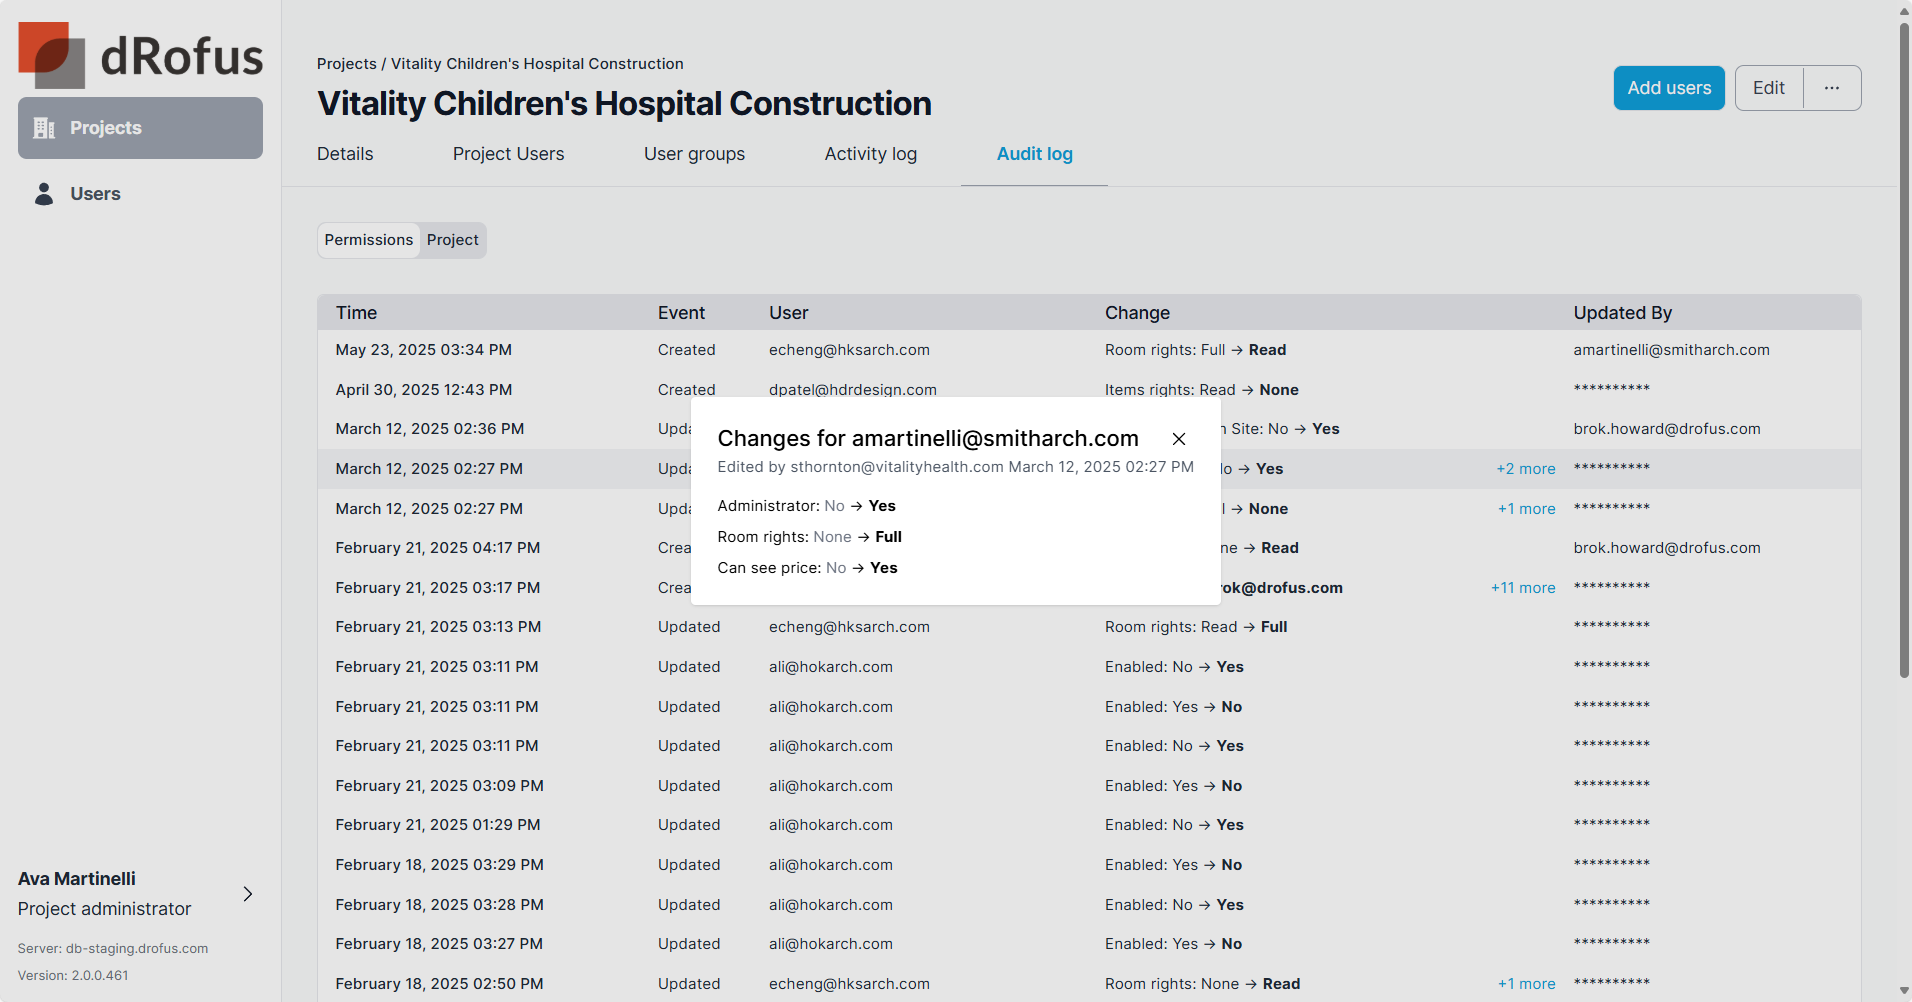1912x1002 pixels.
Task: Expand the "+11 more" changes link
Action: 1522,588
